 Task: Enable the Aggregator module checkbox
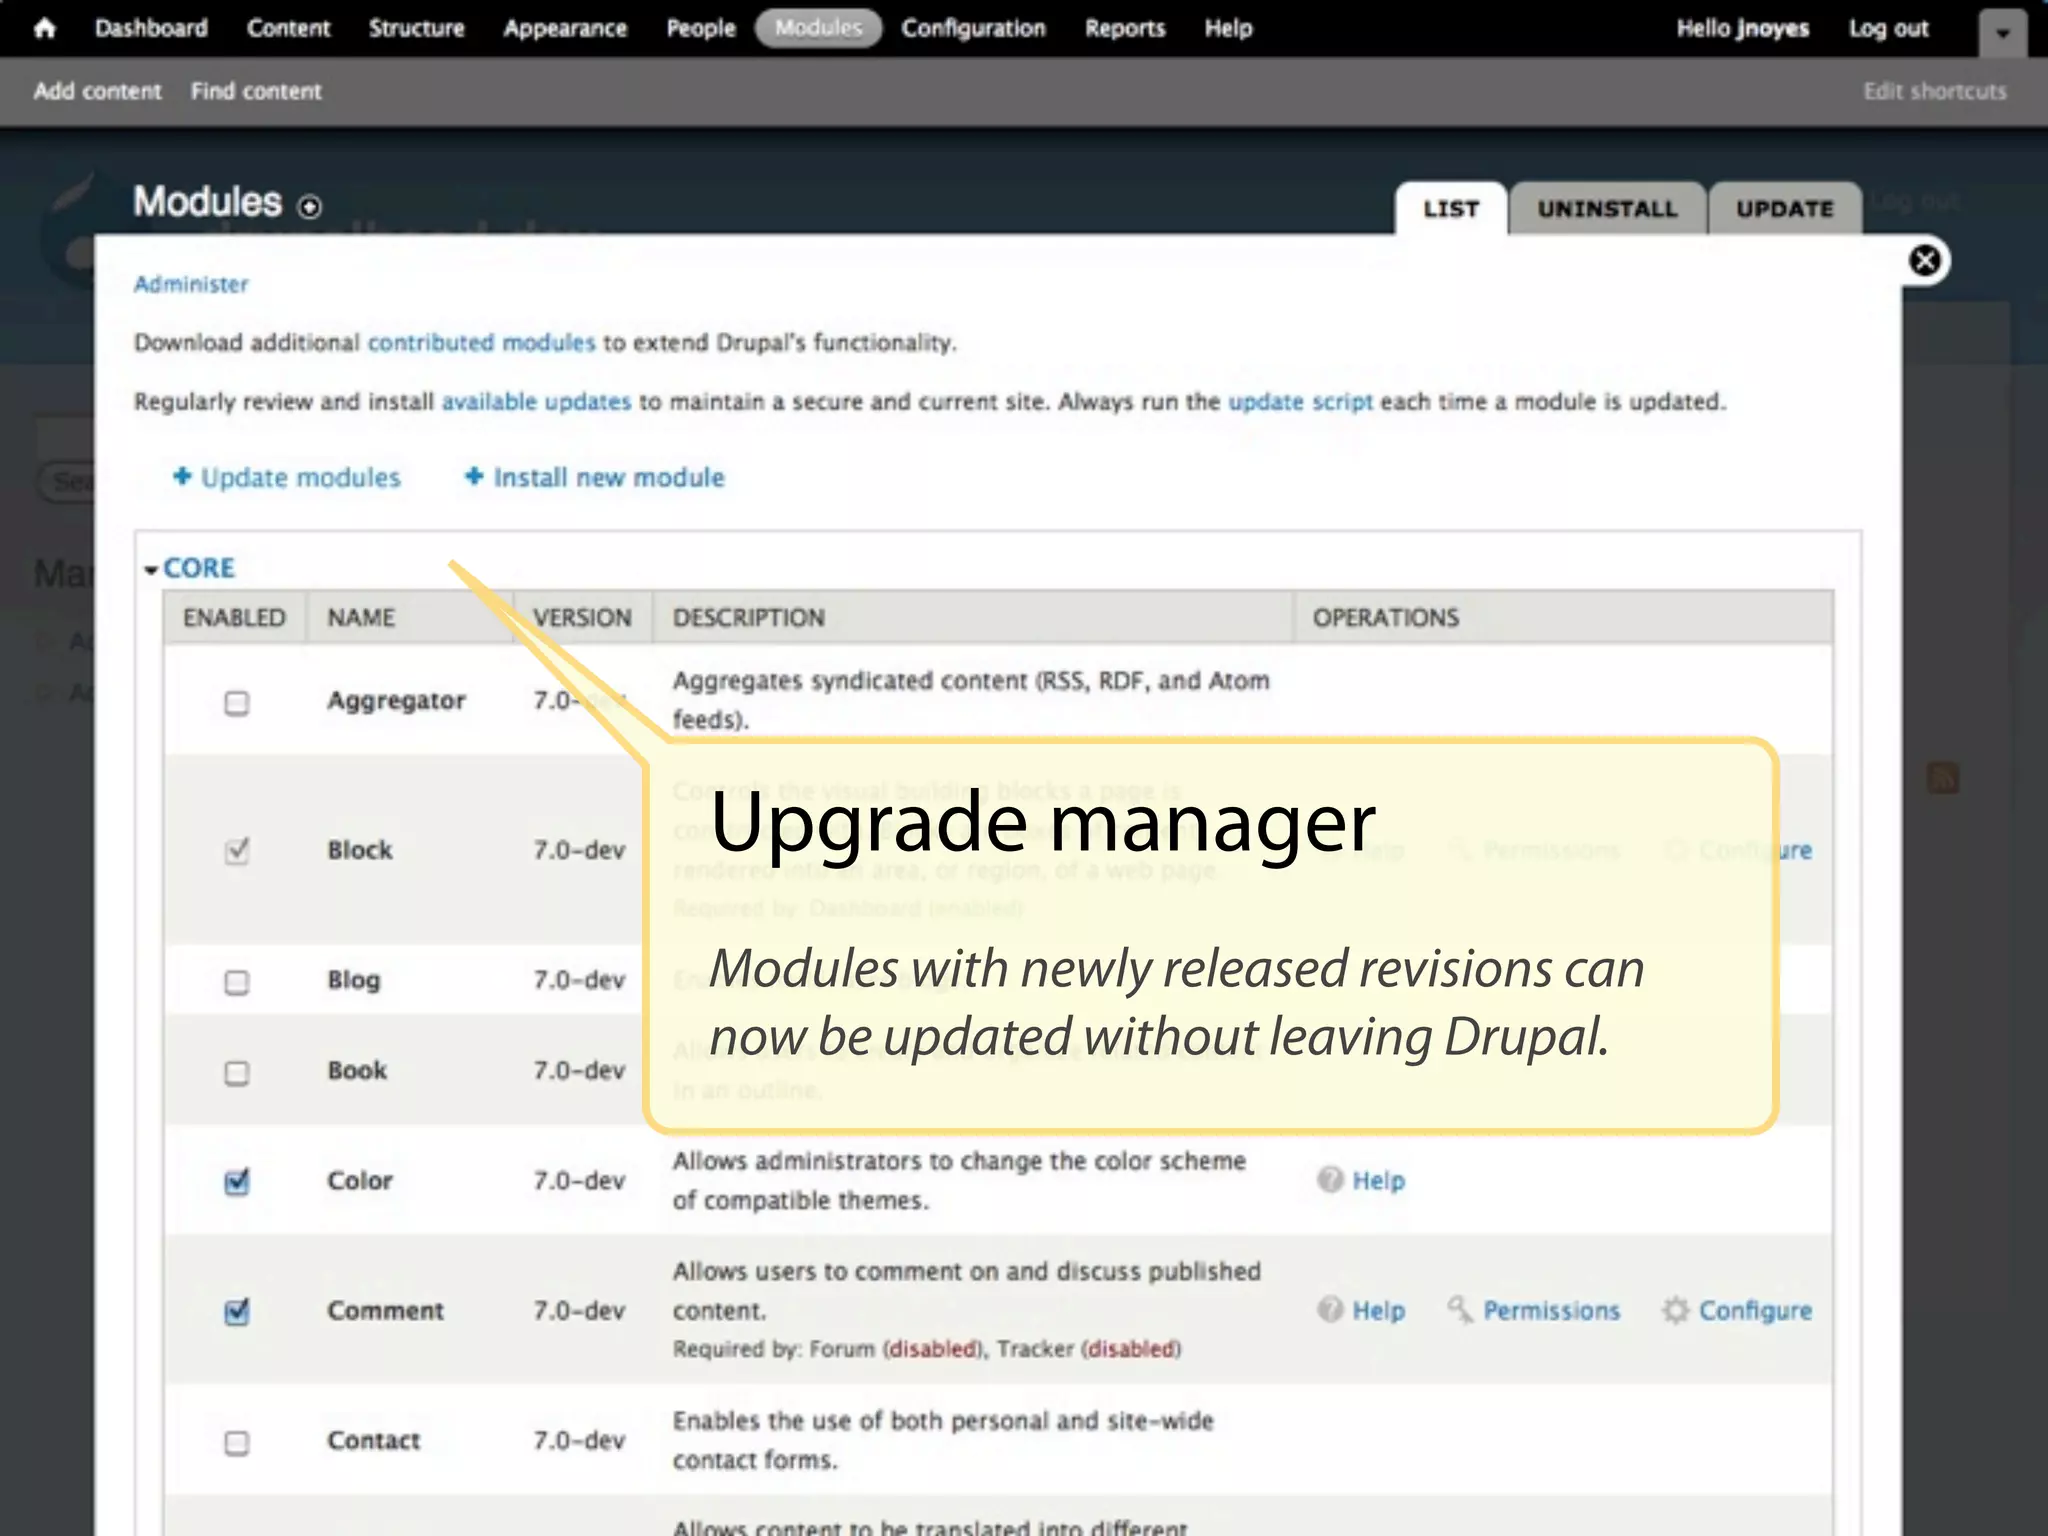pos(237,703)
